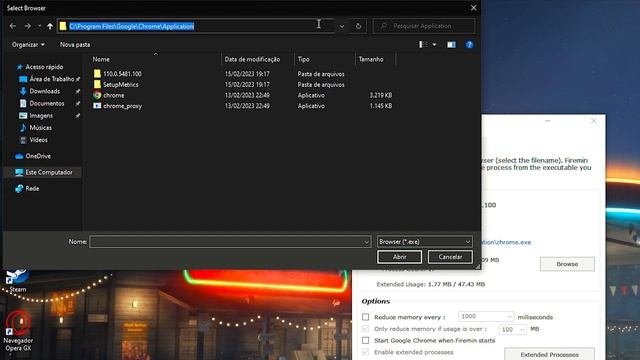Viewport: 640px width, 360px height.
Task: Click the chrome.exe path link in Firemin
Action: coord(507,242)
